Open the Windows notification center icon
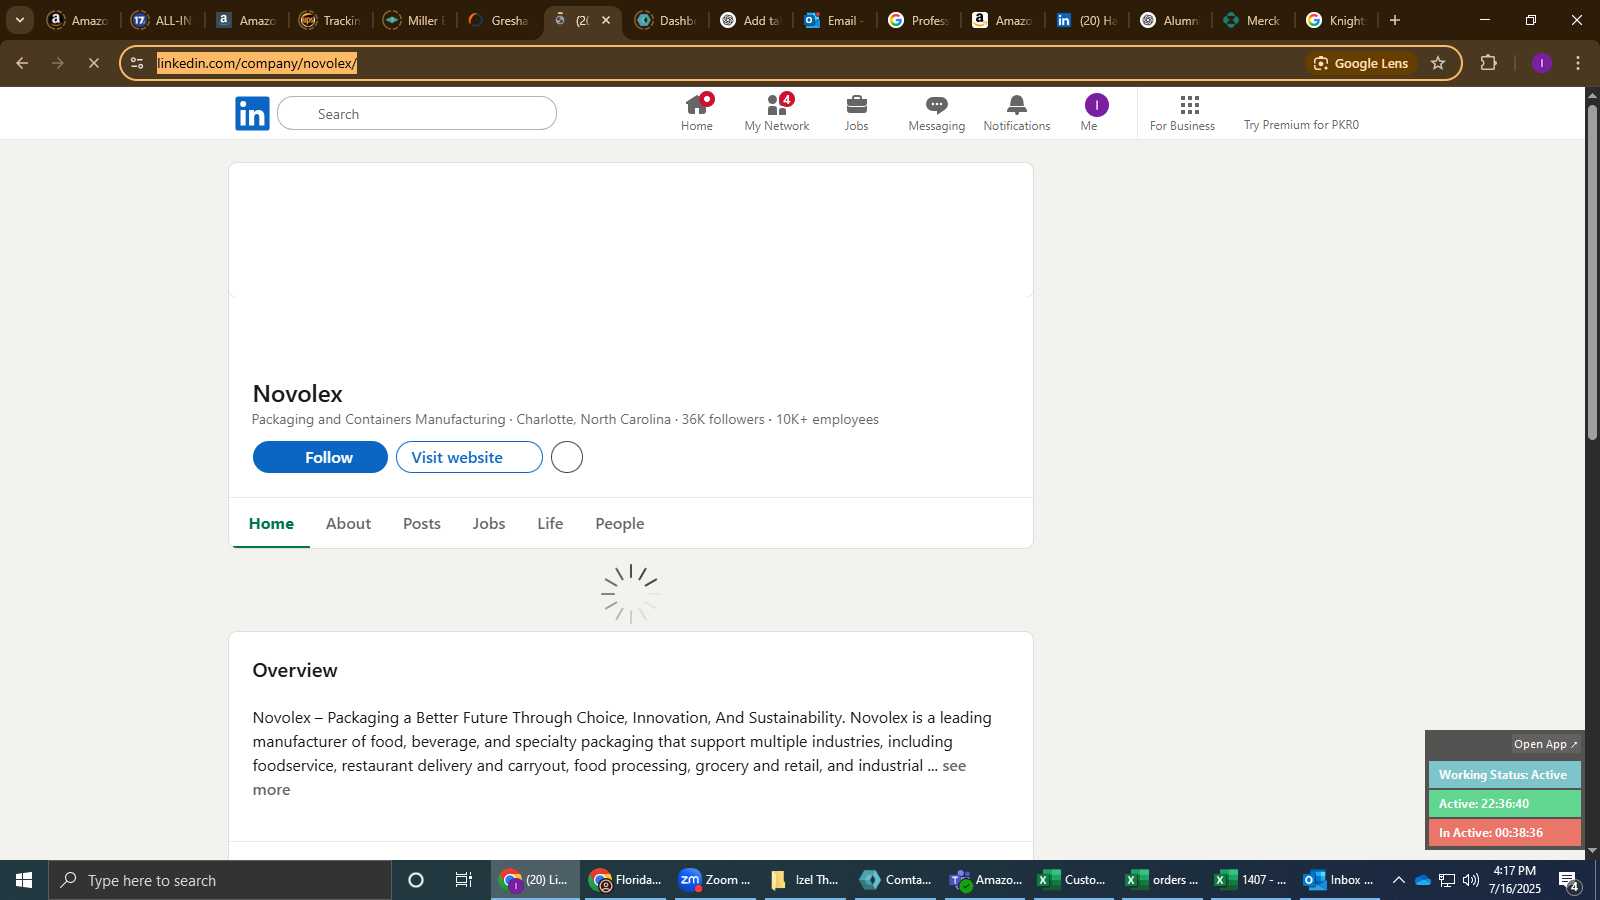This screenshot has height=900, width=1600. pyautogui.click(x=1569, y=880)
